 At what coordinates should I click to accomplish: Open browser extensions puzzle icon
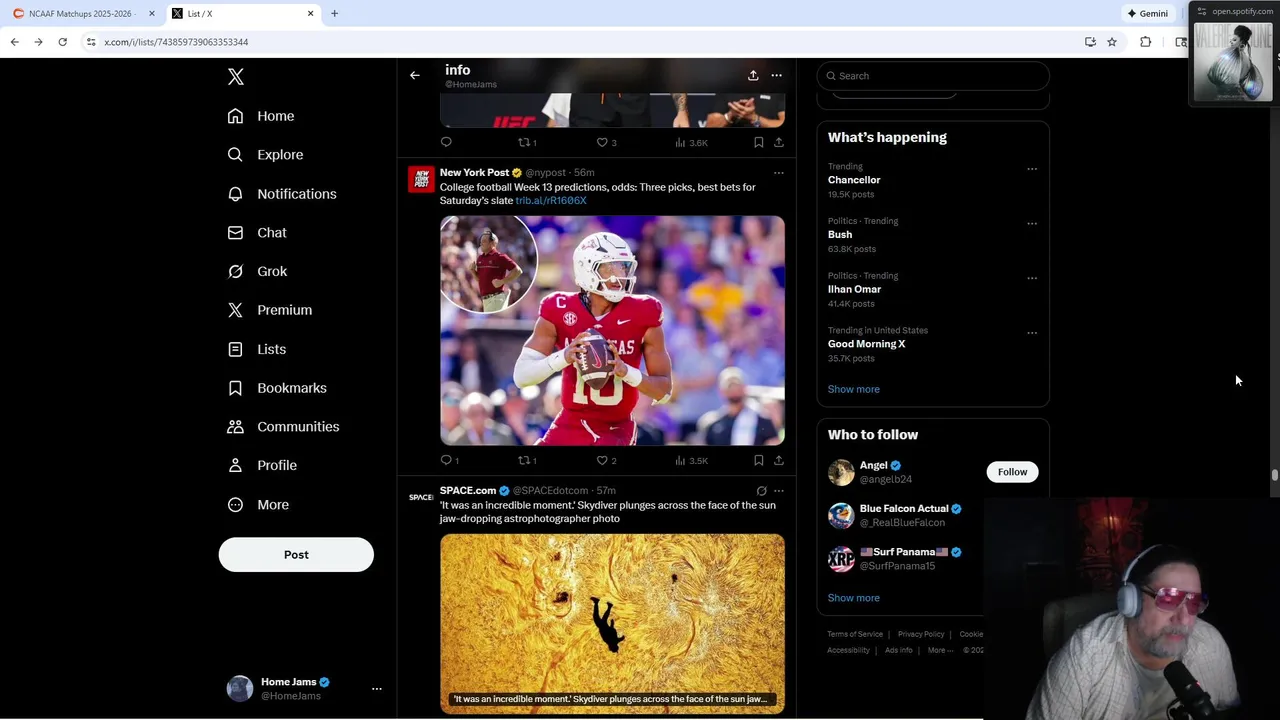click(x=1145, y=42)
